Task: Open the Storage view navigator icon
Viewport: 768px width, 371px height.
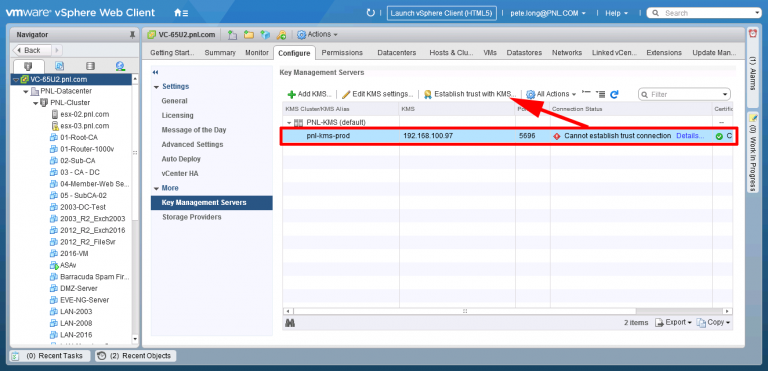Action: tap(90, 66)
